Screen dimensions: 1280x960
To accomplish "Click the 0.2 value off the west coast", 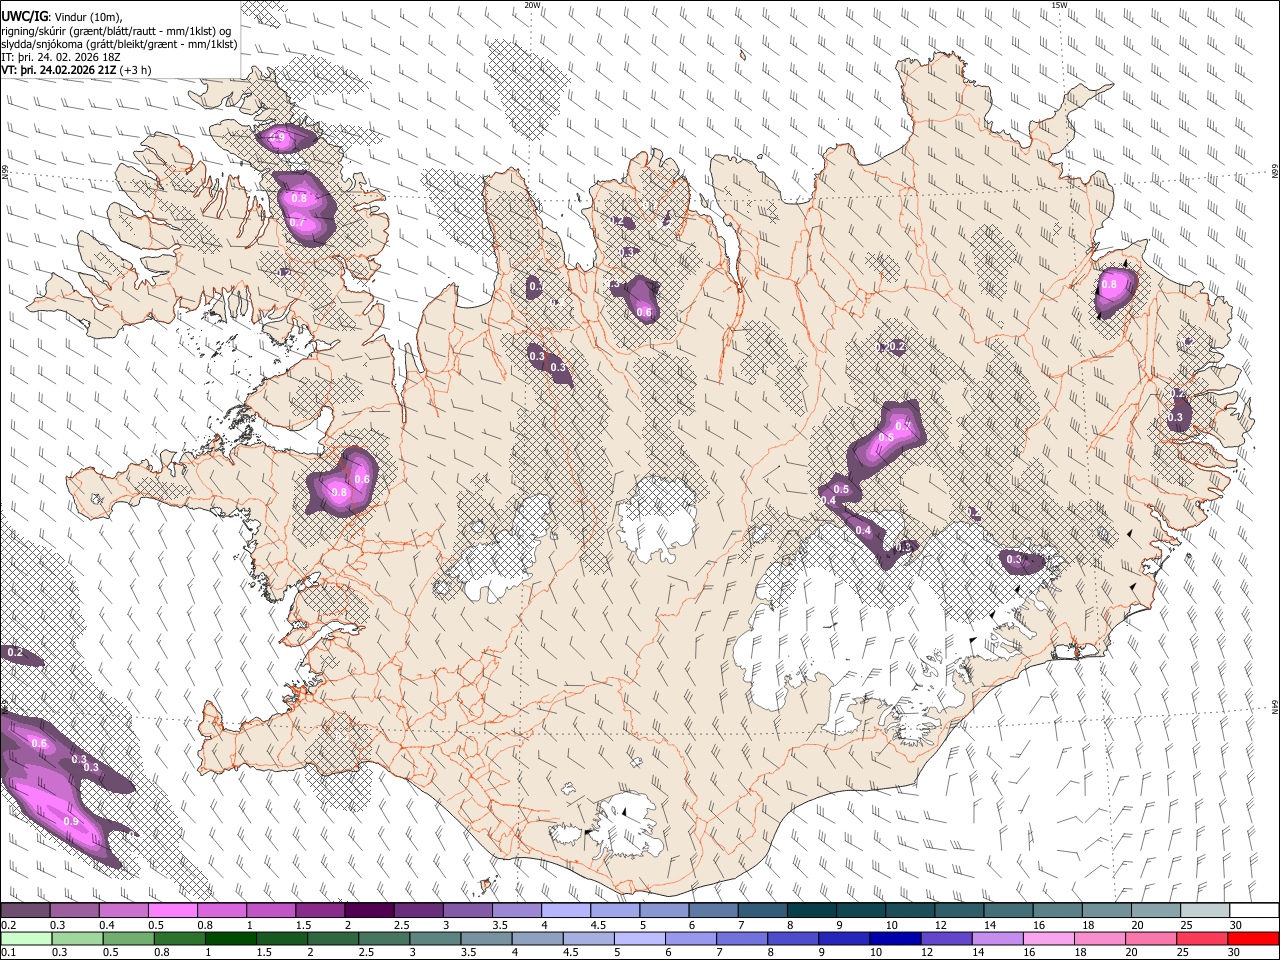I will tap(15, 652).
